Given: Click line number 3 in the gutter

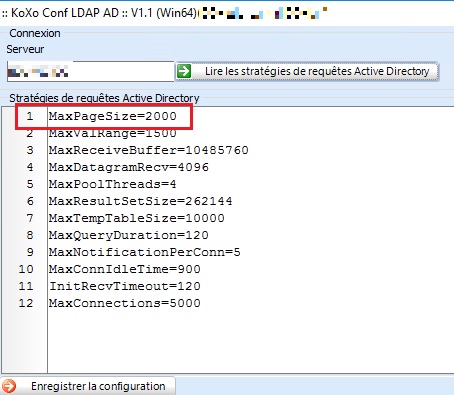Looking at the screenshot, I should (30, 150).
